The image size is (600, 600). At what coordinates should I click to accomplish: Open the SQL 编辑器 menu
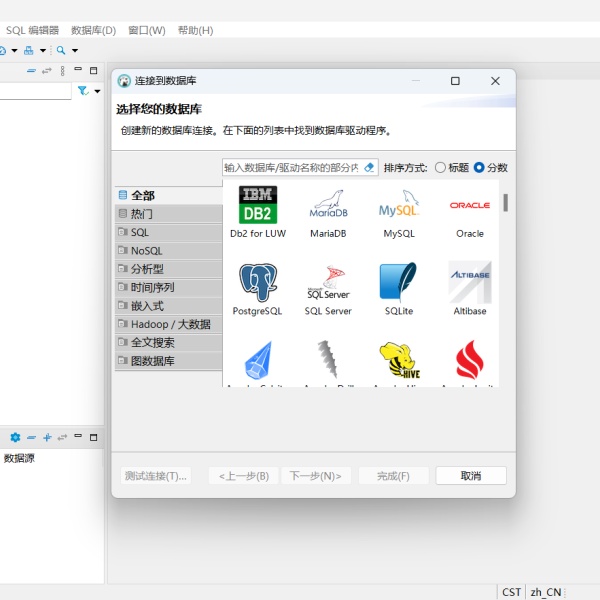pyautogui.click(x=32, y=30)
